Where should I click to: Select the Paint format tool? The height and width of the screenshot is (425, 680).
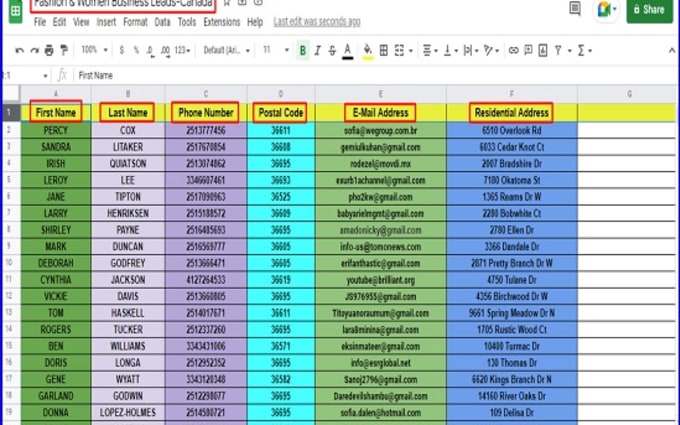tap(64, 51)
